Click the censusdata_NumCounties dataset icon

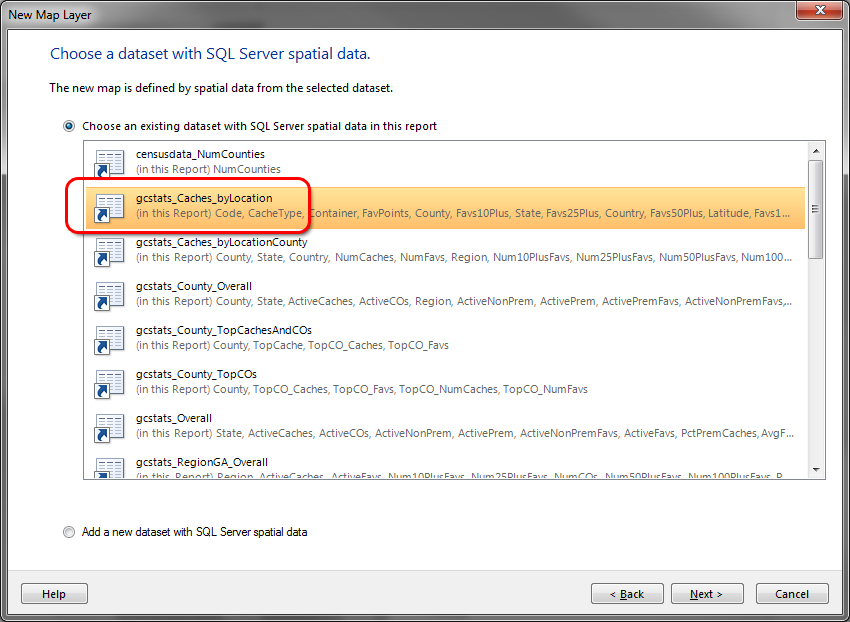coord(108,163)
